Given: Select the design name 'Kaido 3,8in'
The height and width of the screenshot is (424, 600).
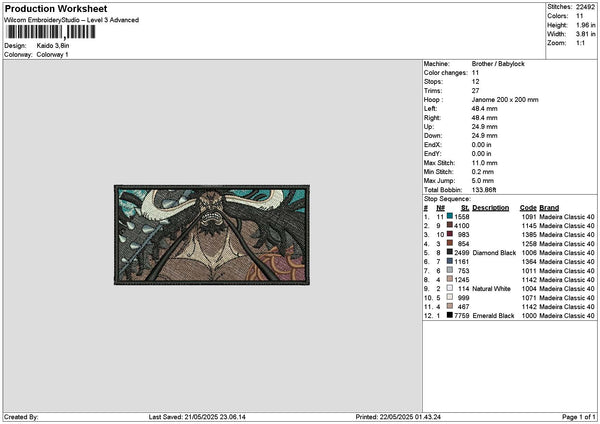Looking at the screenshot, I should 53,46.
